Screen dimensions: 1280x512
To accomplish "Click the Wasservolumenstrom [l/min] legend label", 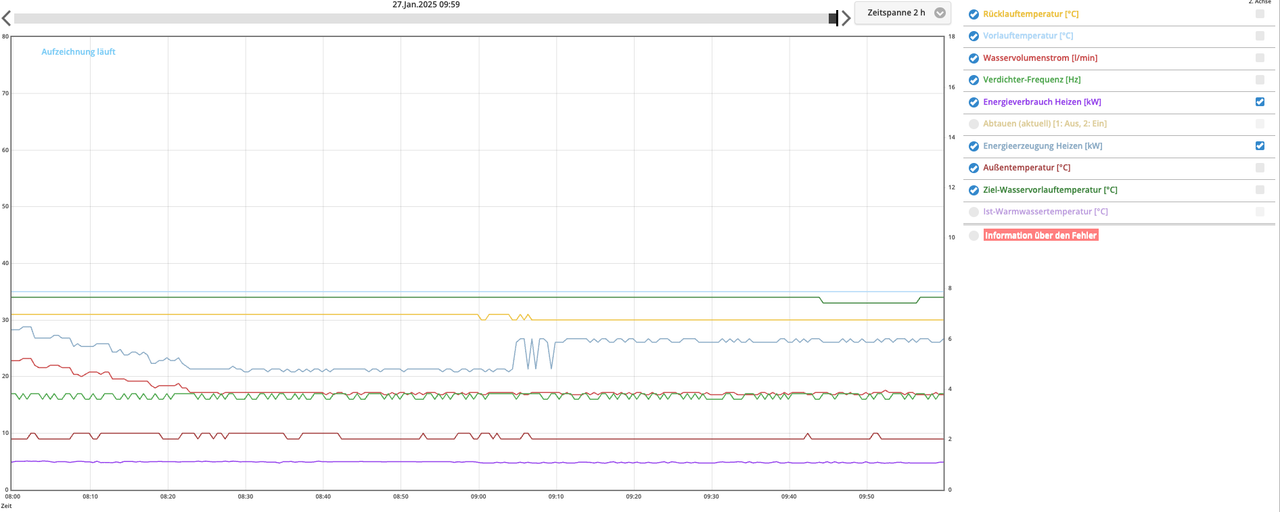I will (1040, 58).
